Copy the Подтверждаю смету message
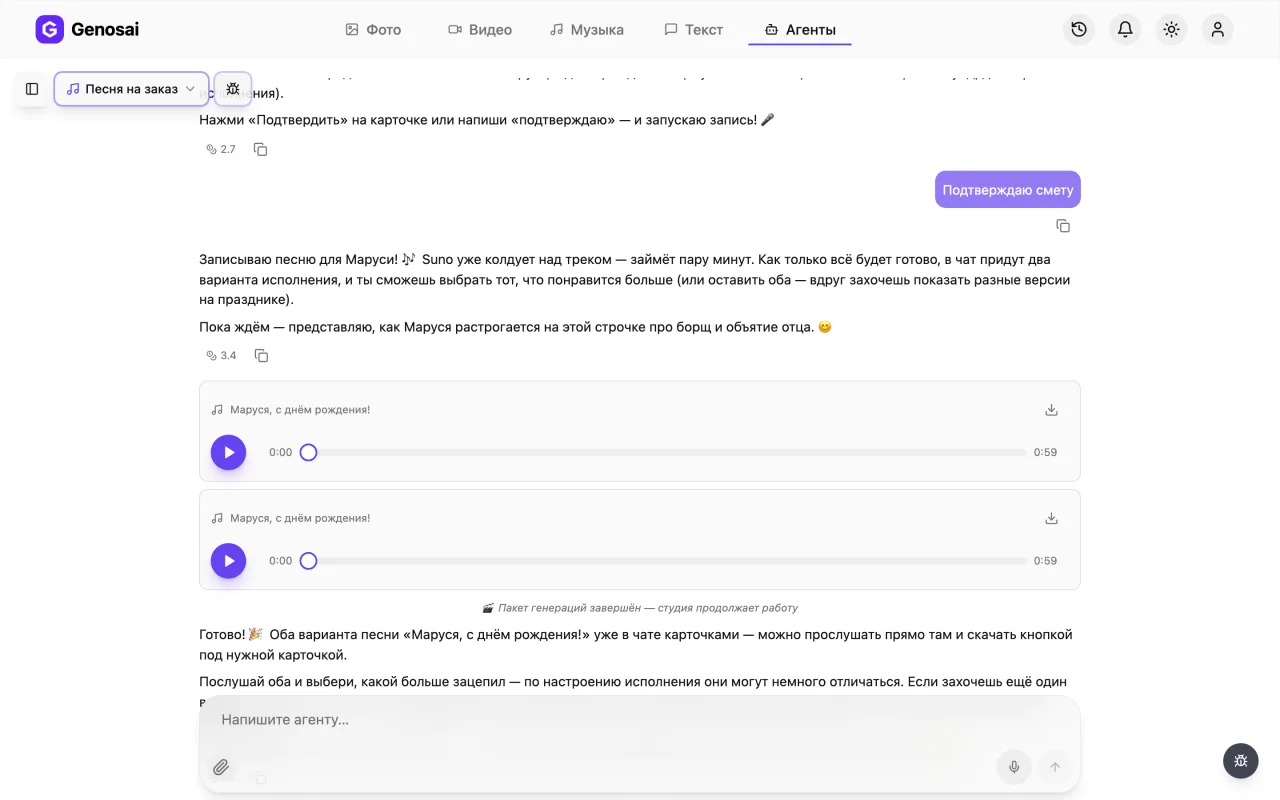 pyautogui.click(x=1063, y=226)
